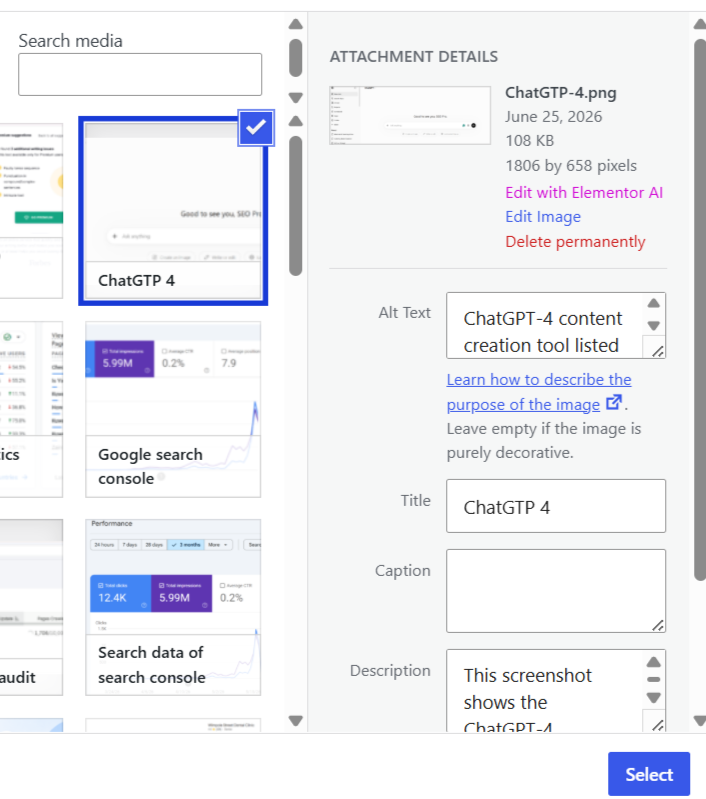The height and width of the screenshot is (799, 706).
Task: Click media grid inner scroll up arrow
Action: [x=296, y=121]
